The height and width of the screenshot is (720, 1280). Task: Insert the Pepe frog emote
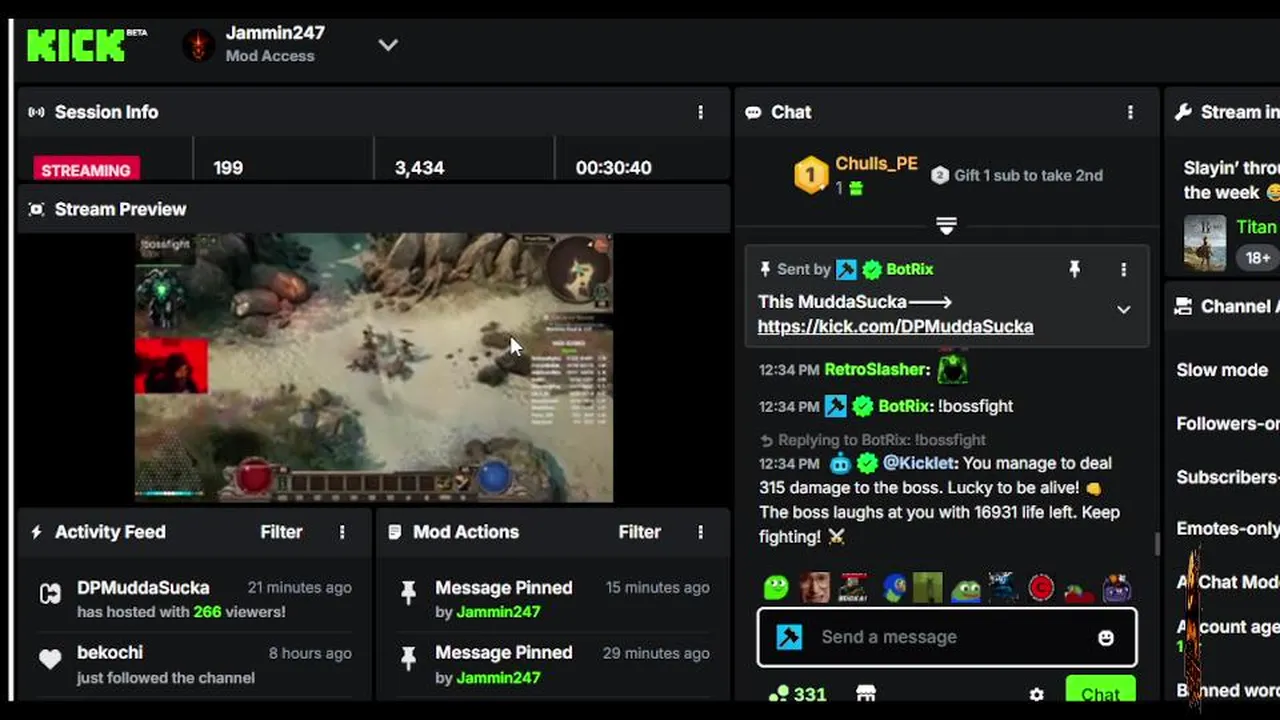coord(966,588)
